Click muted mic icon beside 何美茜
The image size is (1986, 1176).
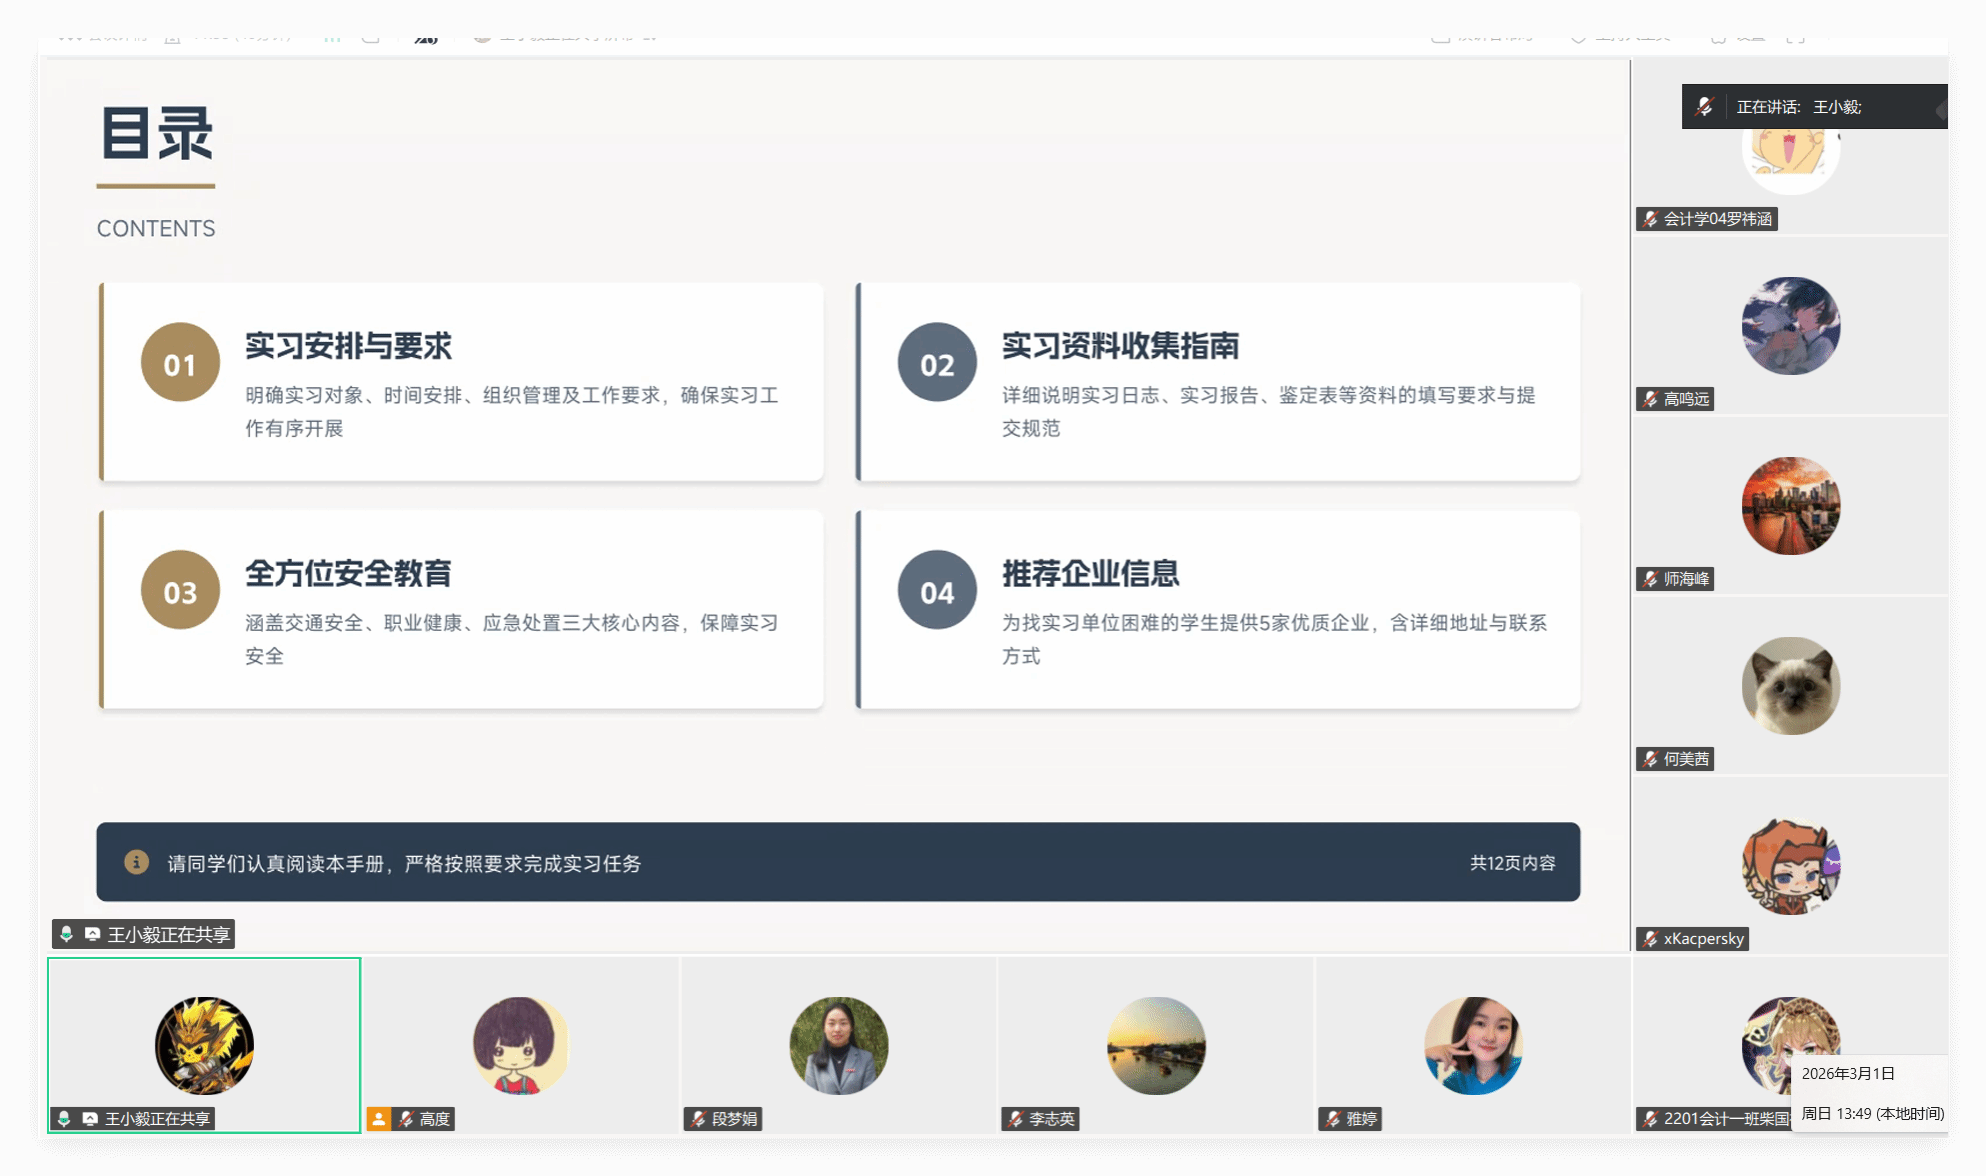1650,759
